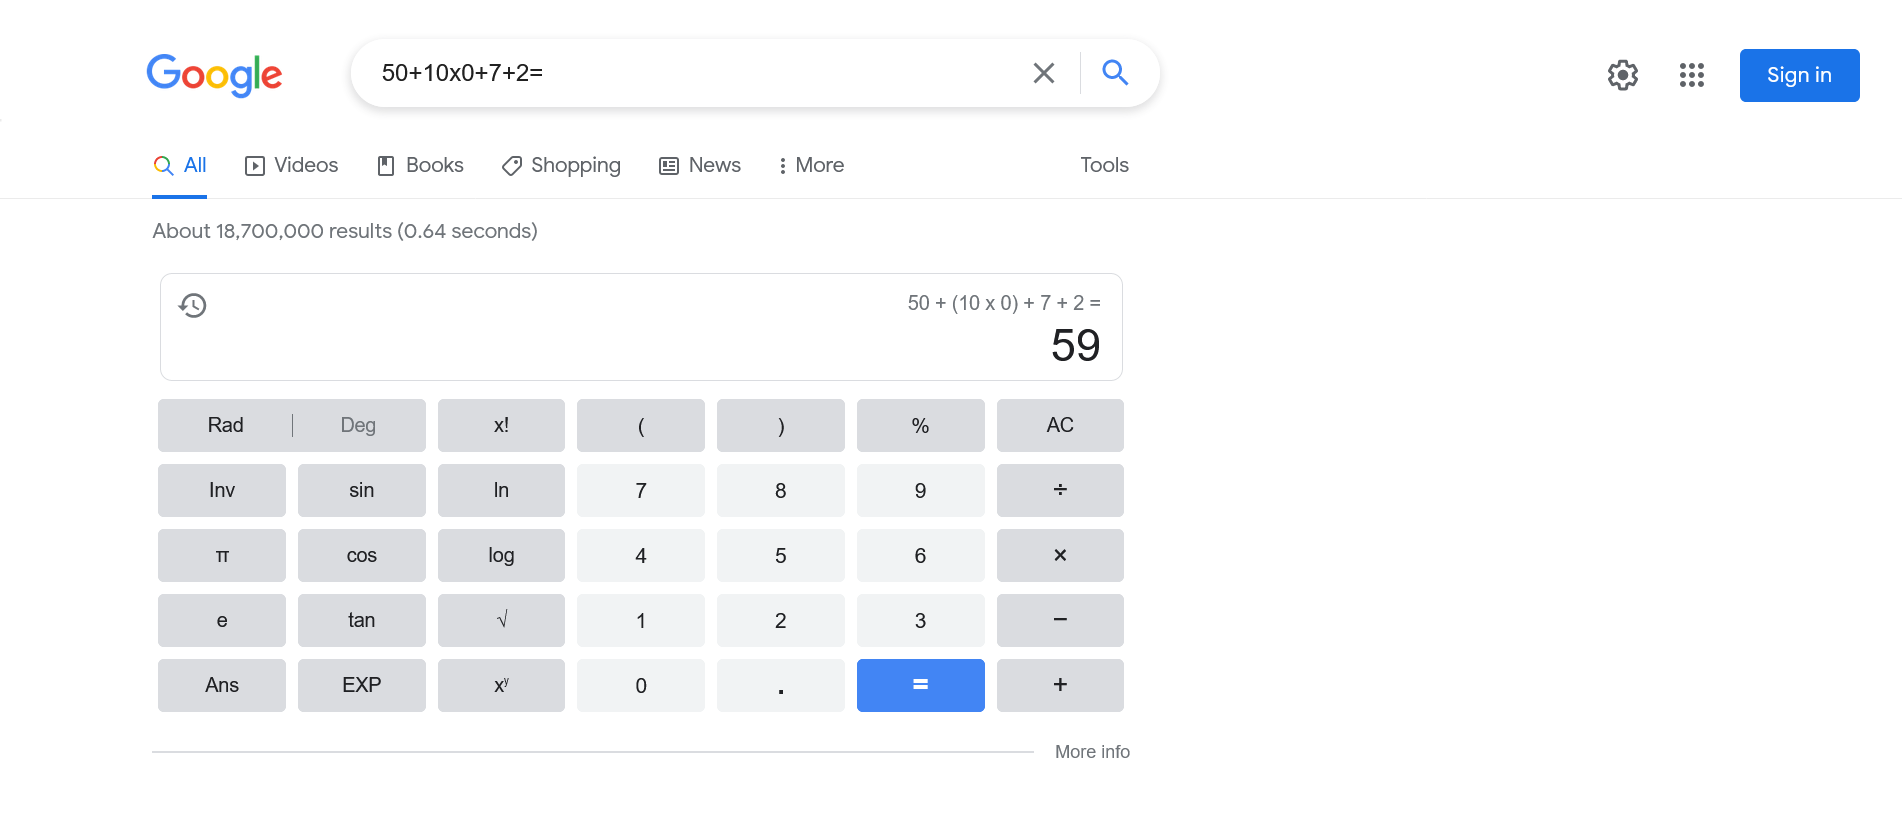Image resolution: width=1902 pixels, height=826 pixels.
Task: Click the Sign in button
Action: coord(1799,75)
